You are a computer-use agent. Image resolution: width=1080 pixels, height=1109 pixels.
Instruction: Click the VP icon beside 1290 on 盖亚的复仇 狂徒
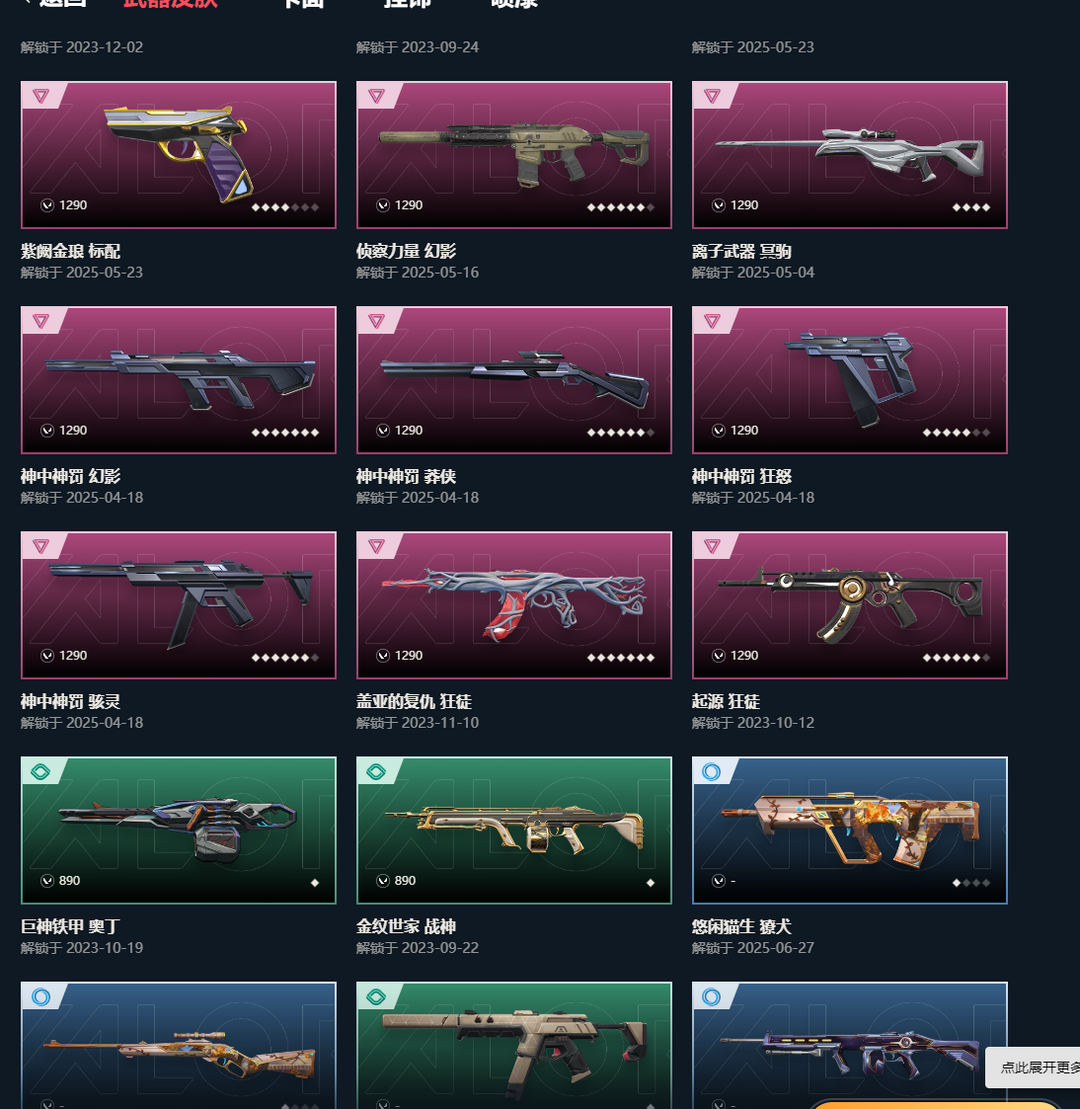click(x=383, y=656)
